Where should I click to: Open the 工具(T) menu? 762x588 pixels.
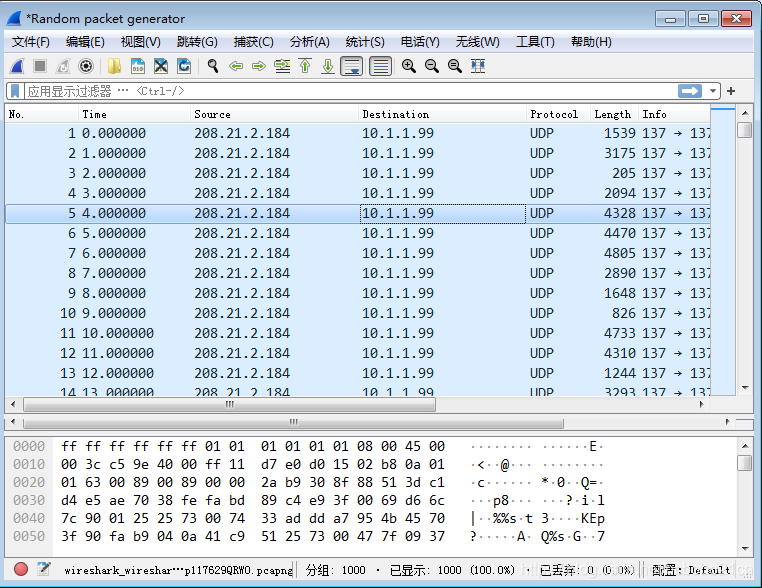point(535,42)
